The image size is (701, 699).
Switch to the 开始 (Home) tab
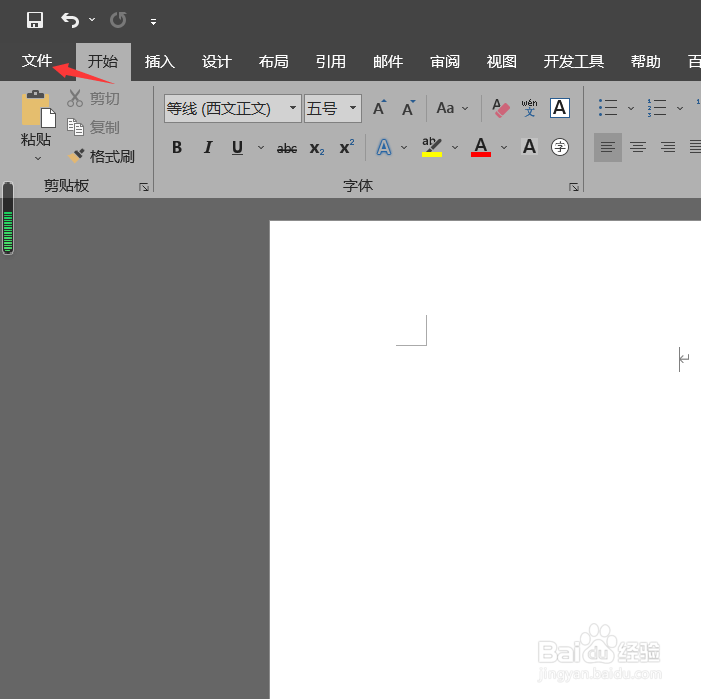tap(103, 62)
